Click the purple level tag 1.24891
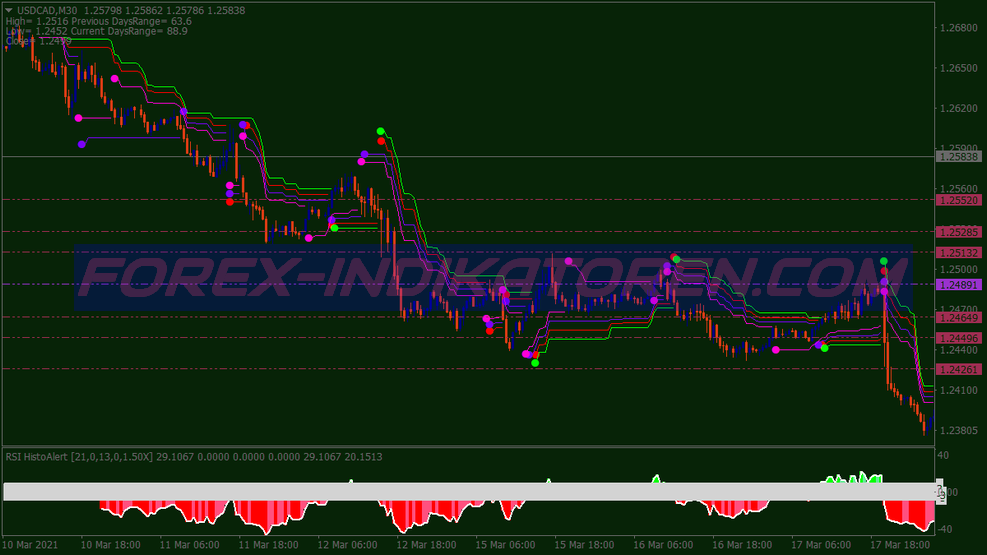Screen dimensions: 987x555 coord(959,285)
